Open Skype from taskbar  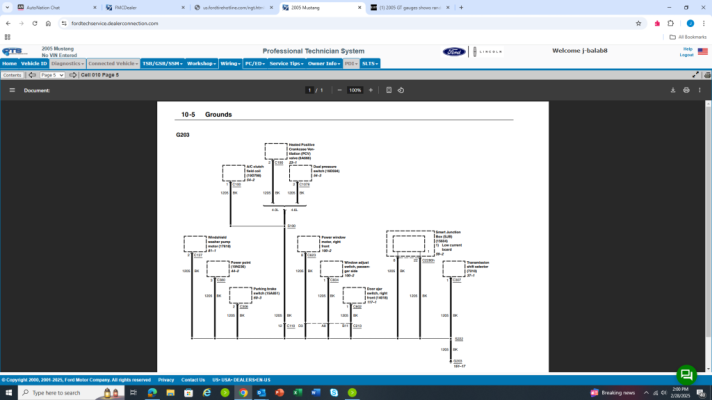[x=334, y=392]
